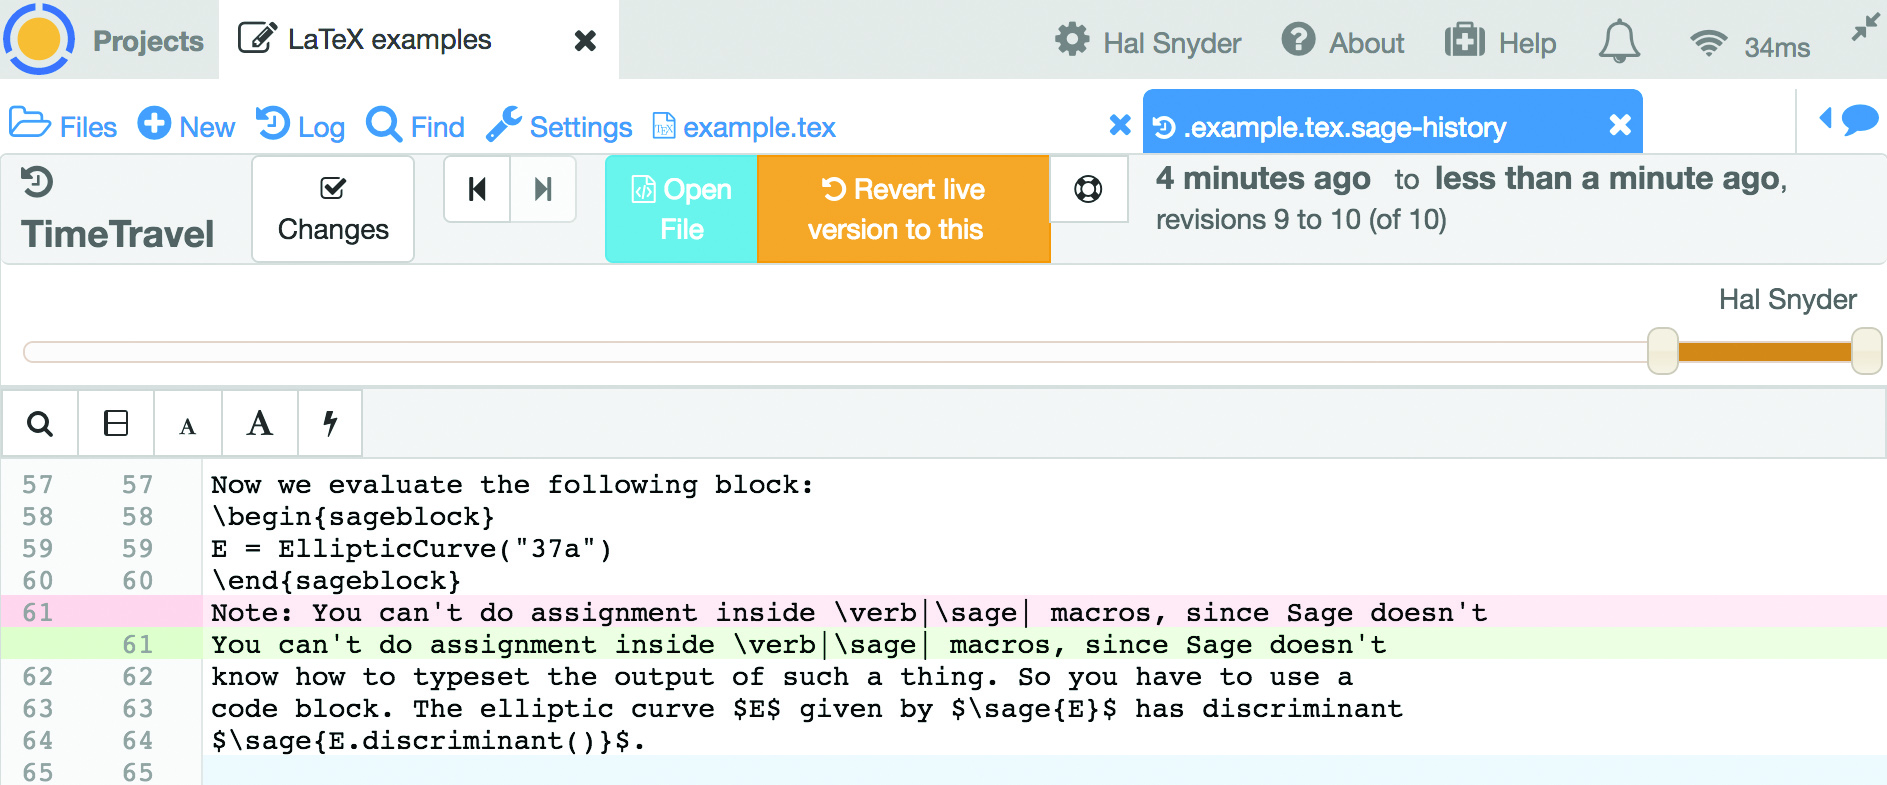1887x785 pixels.
Task: Click the lightning bolt icon
Action: coord(330,424)
